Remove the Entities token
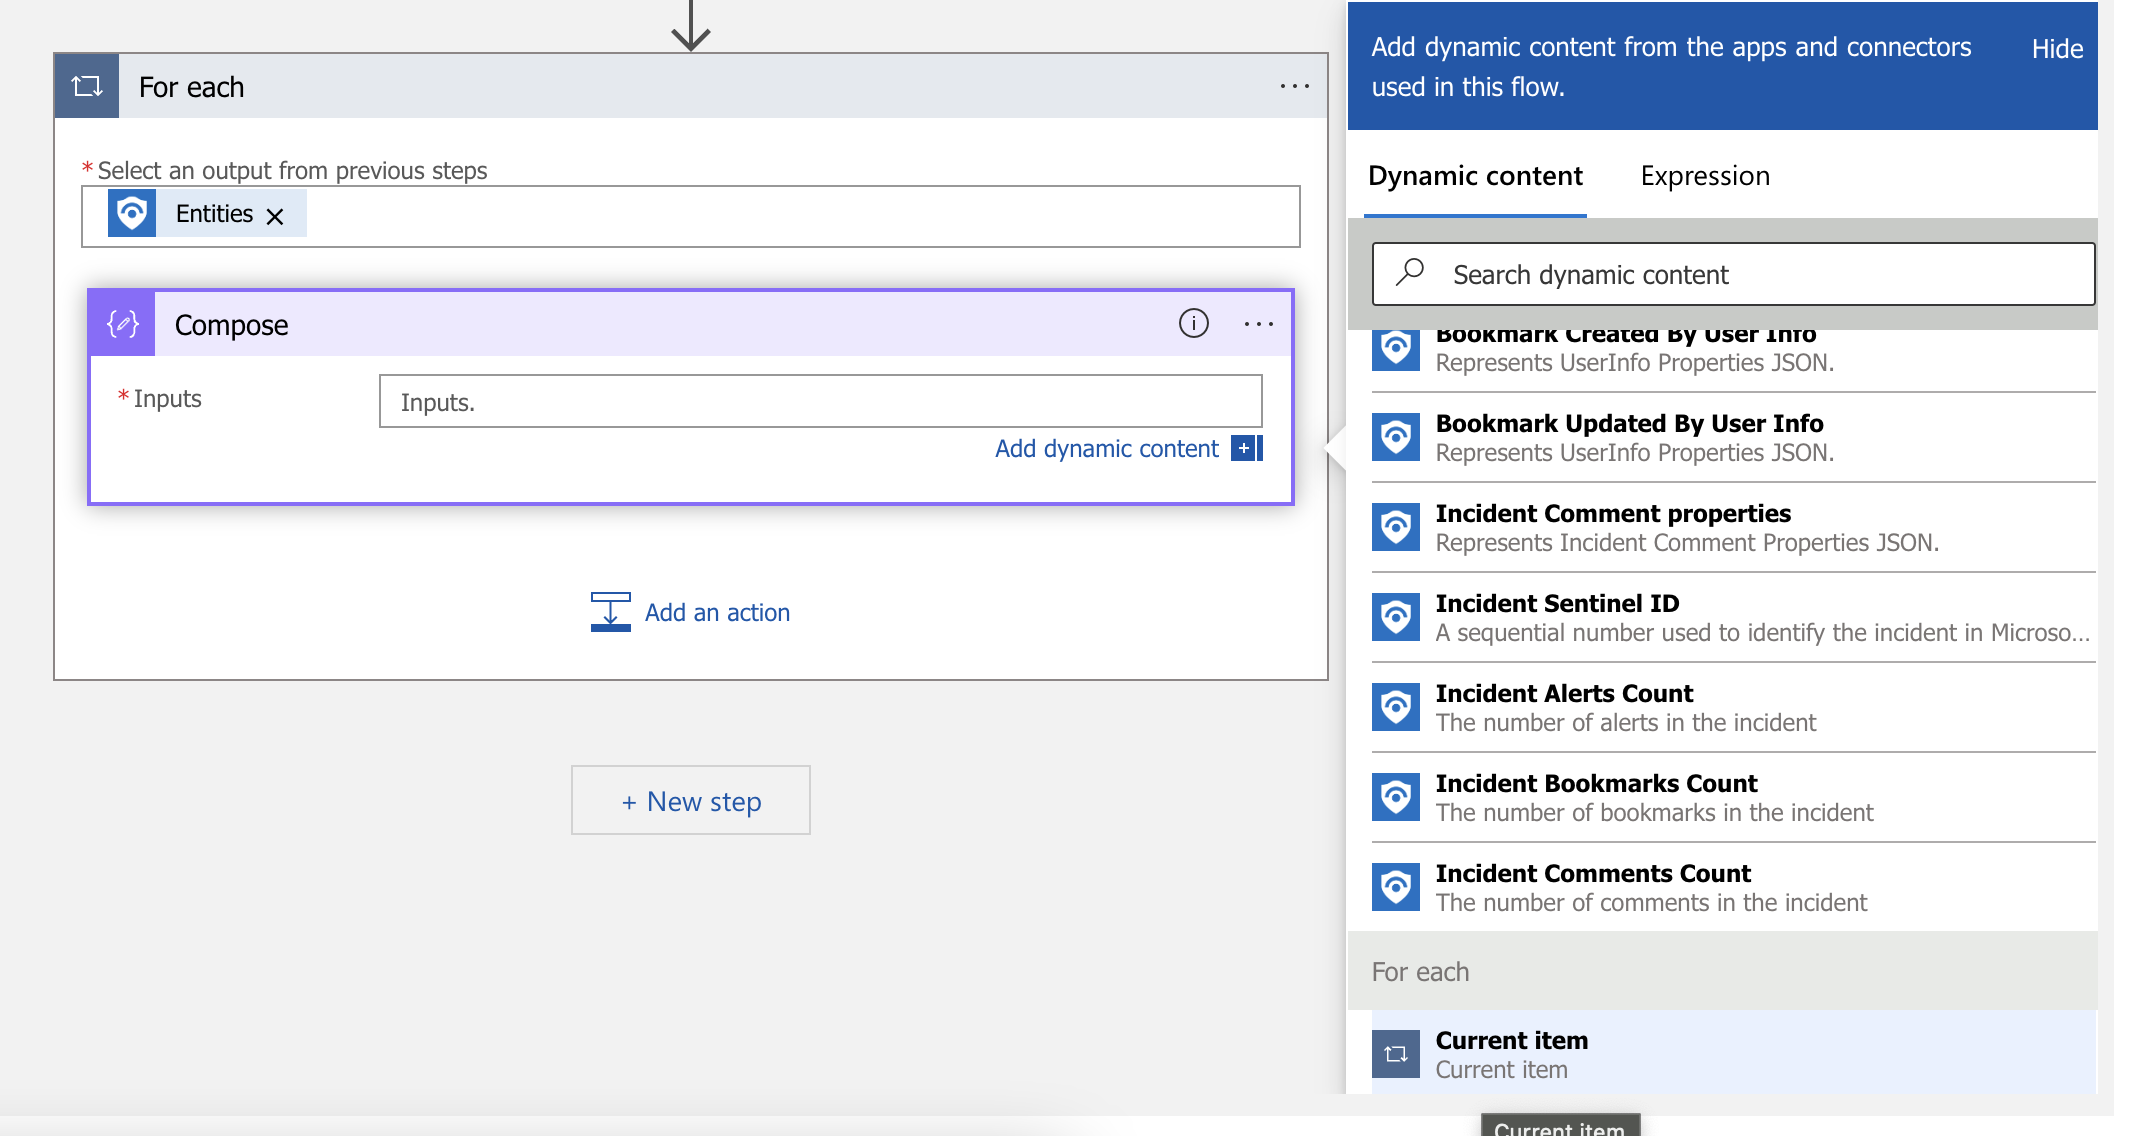Screen dimensions: 2148x1136 275,216
